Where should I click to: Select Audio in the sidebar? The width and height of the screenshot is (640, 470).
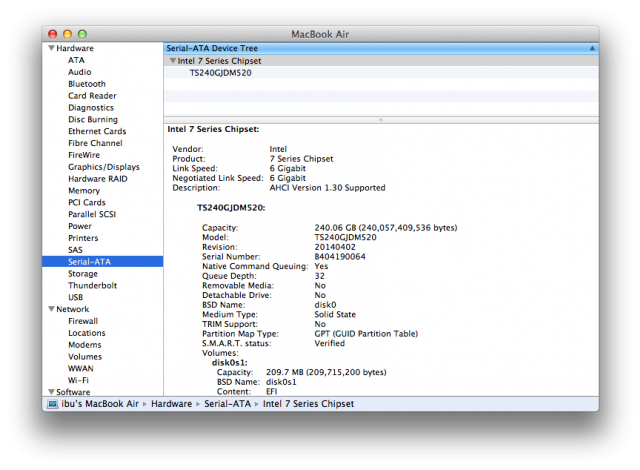tap(80, 72)
